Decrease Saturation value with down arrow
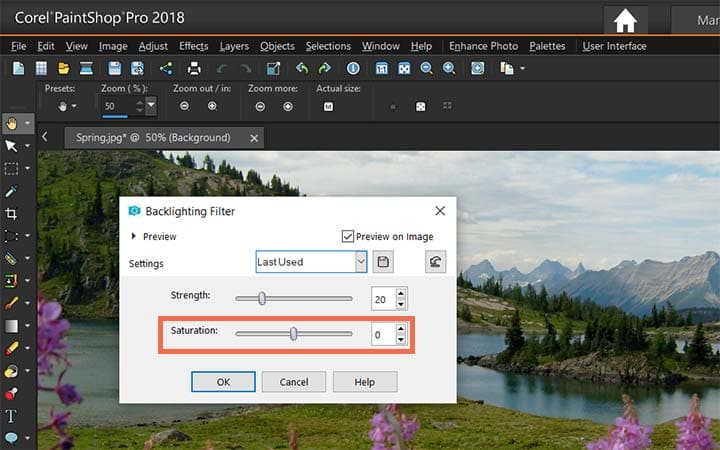Screen dimensions: 720x450 tap(401, 339)
